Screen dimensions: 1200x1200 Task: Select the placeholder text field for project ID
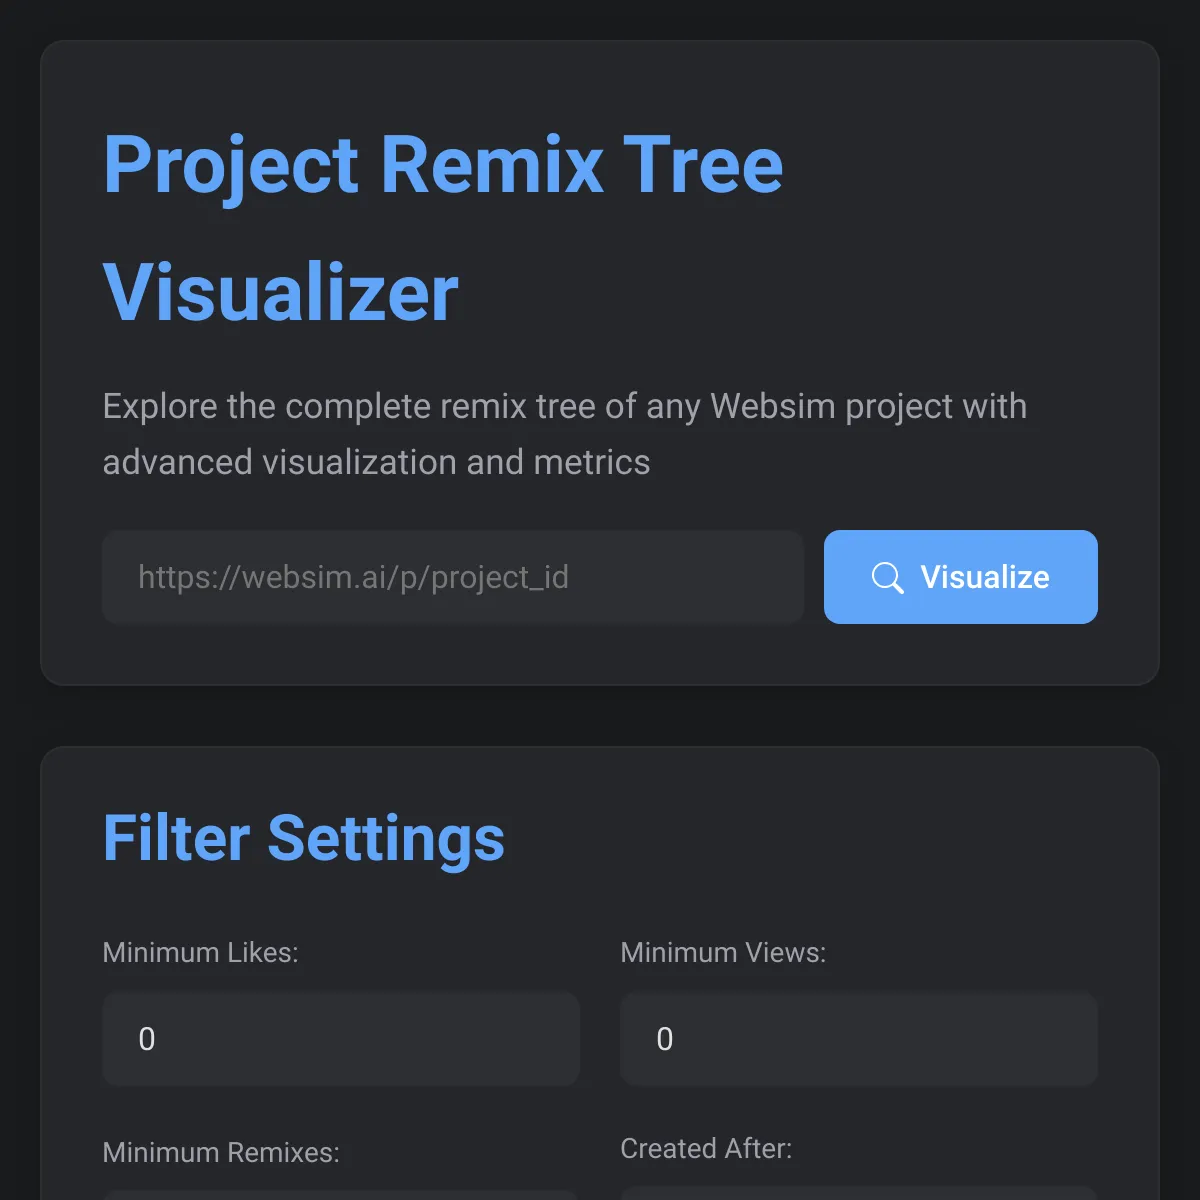[452, 577]
